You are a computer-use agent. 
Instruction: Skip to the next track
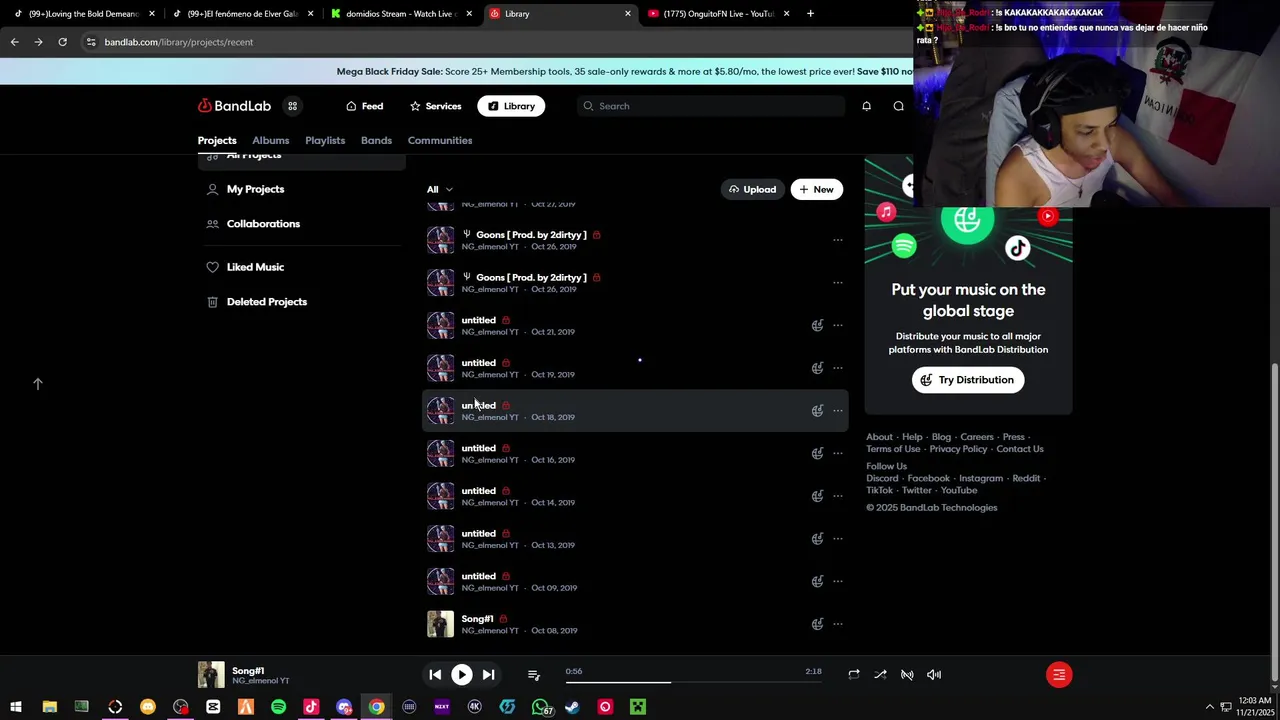488,675
